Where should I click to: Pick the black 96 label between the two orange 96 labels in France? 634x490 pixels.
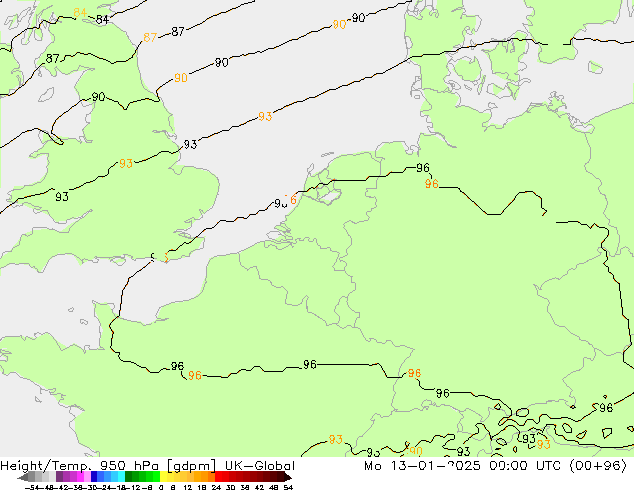[310, 365]
